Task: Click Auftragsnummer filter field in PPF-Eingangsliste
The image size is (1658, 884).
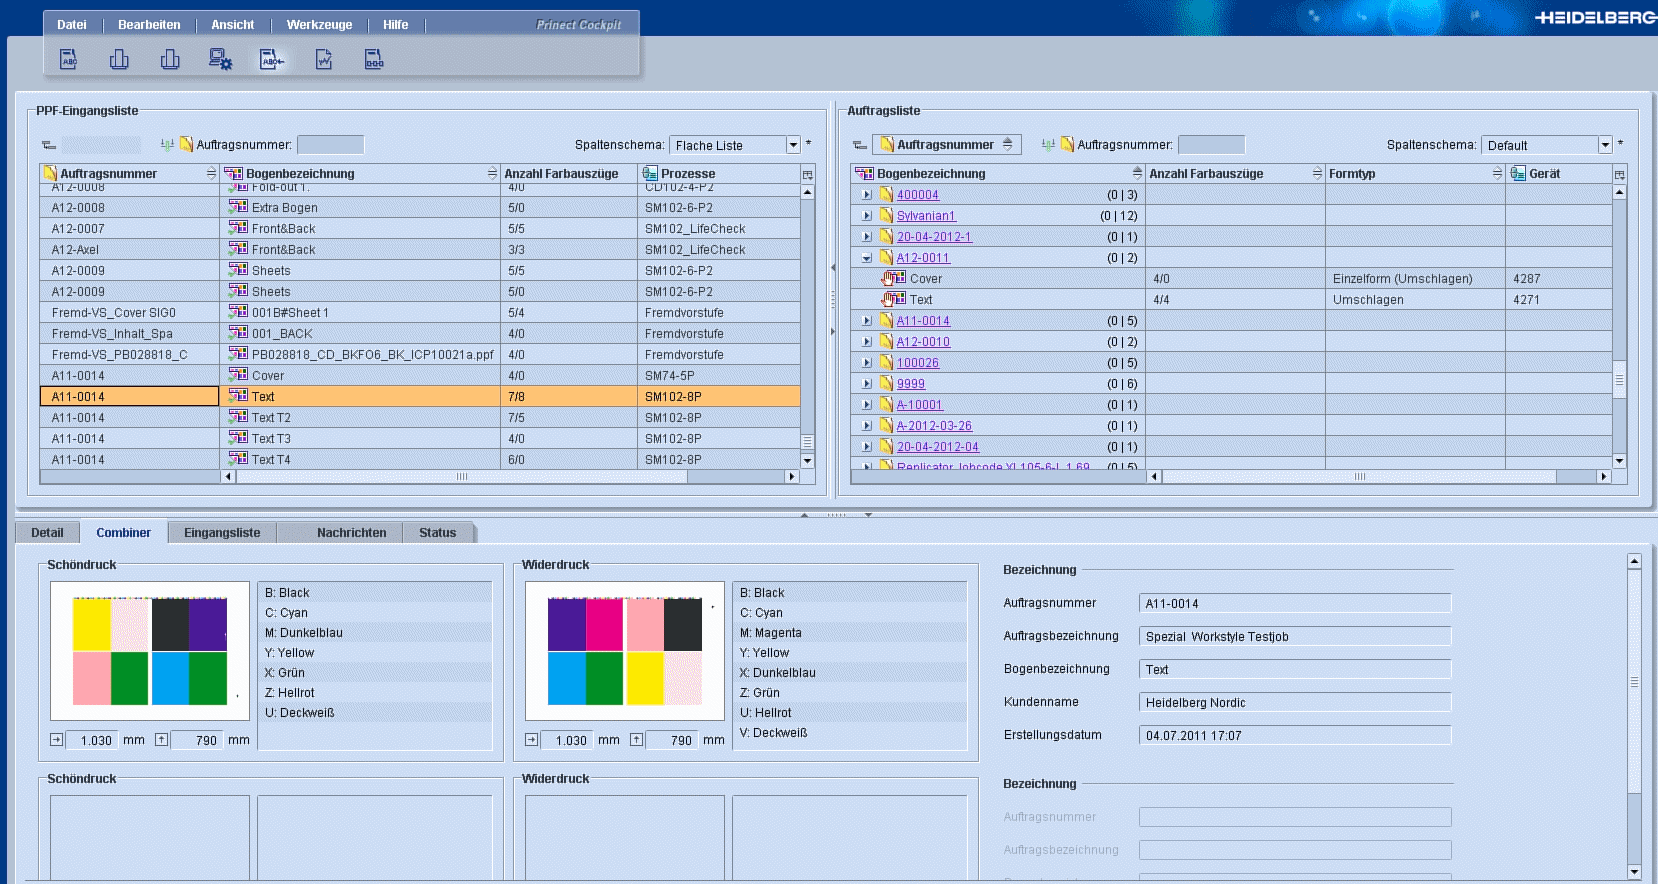Action: (x=331, y=145)
